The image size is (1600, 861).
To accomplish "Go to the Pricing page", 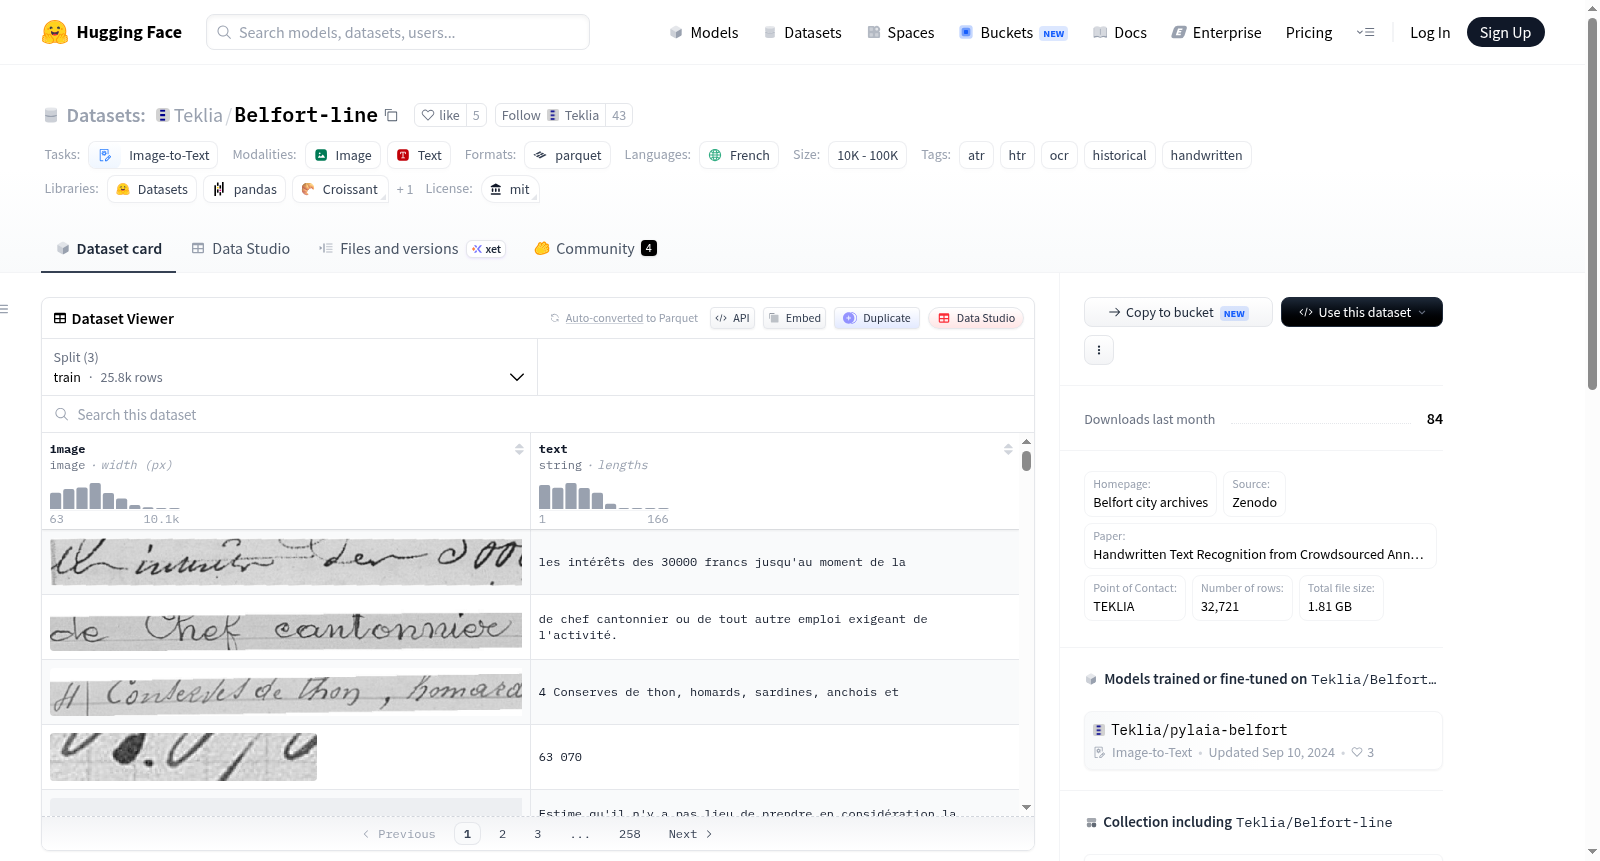I will point(1309,32).
